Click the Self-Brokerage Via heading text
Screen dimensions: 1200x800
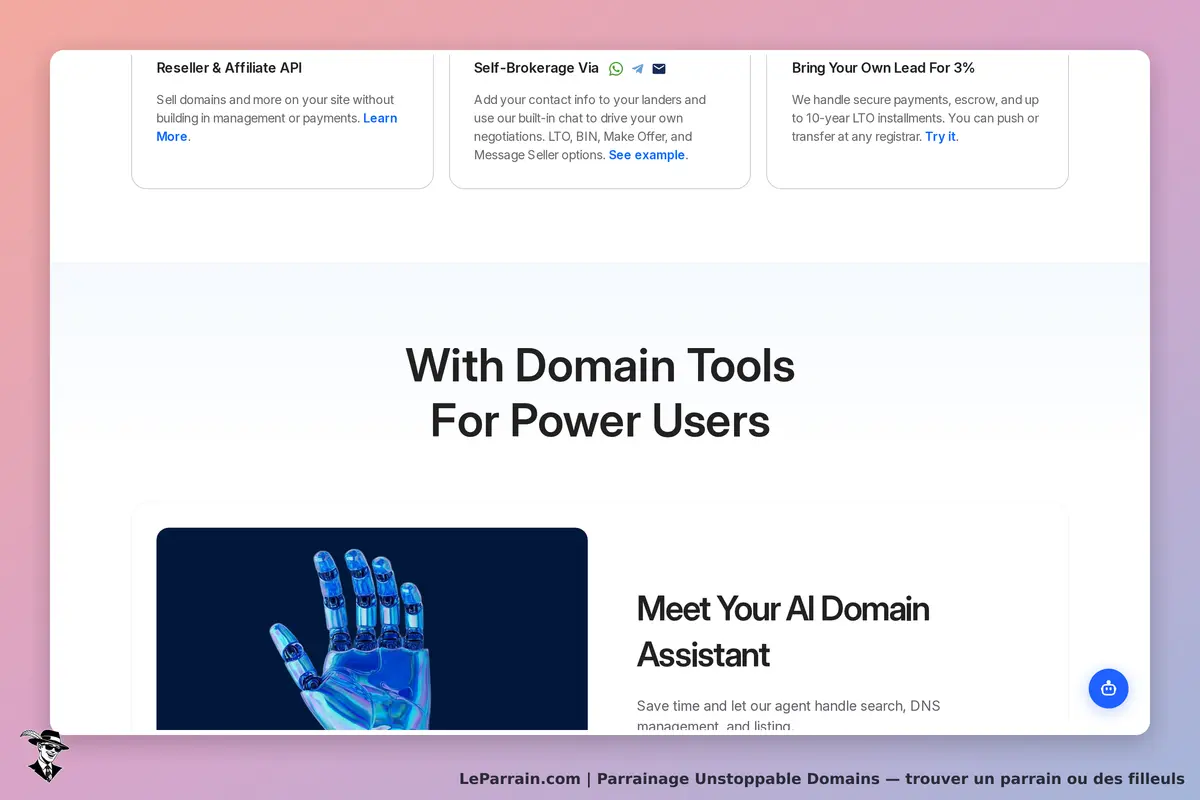coord(536,68)
